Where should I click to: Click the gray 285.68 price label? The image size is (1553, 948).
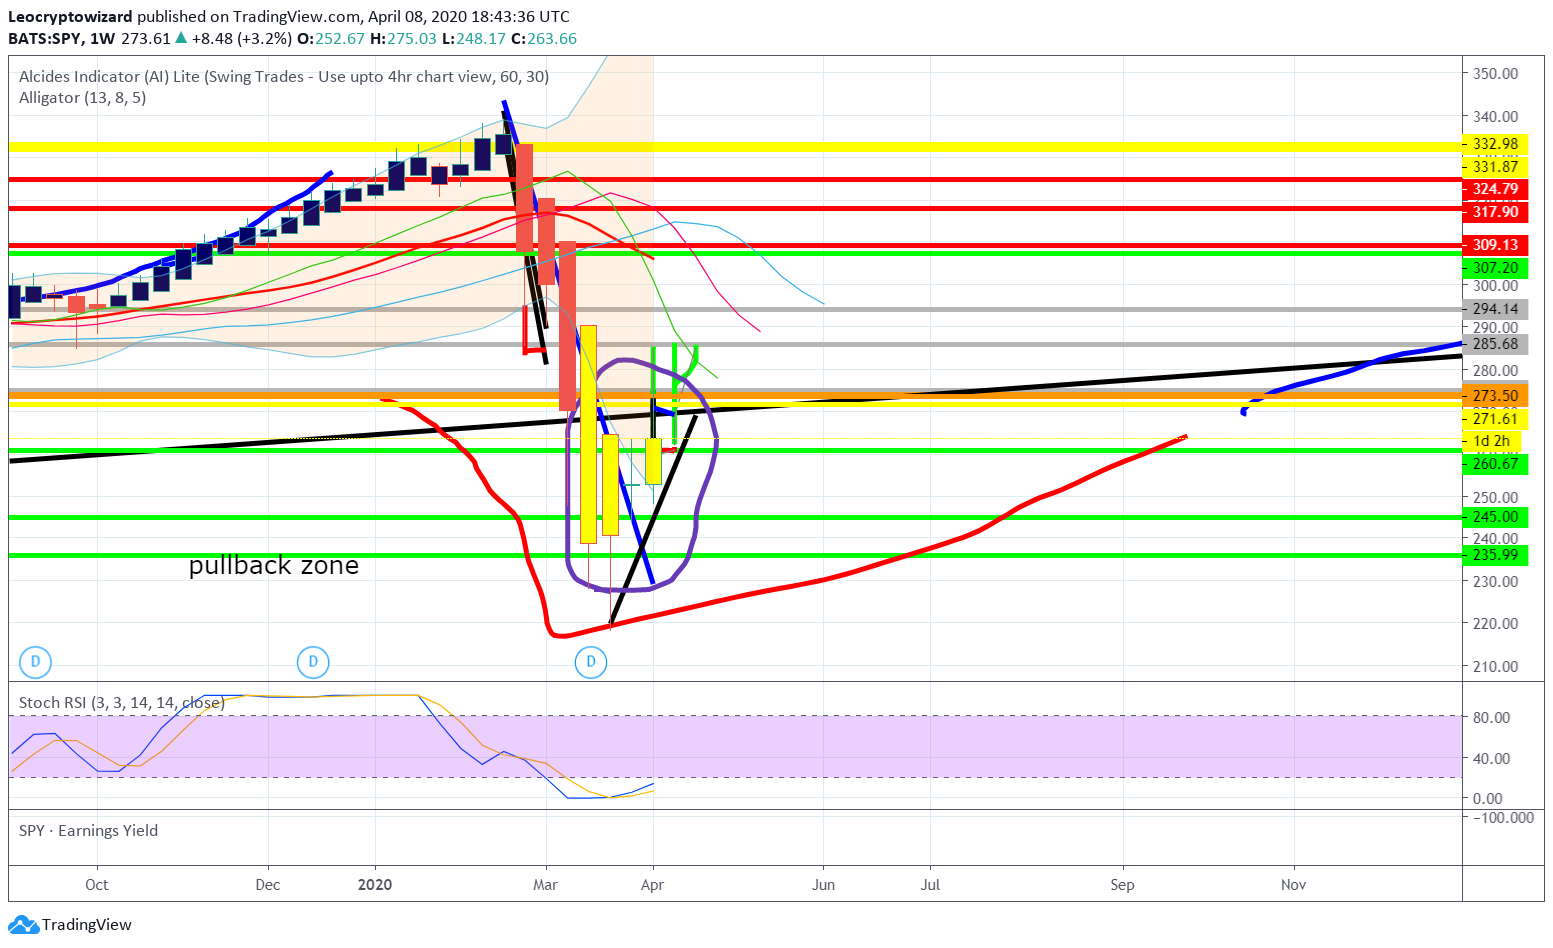coord(1495,344)
